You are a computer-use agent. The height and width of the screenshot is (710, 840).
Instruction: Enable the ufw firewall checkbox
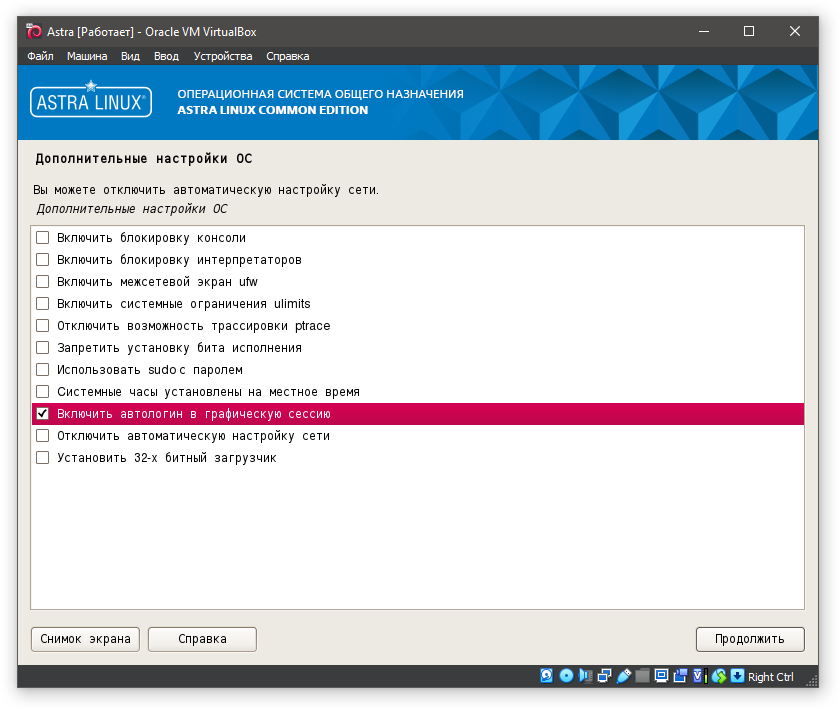42,281
